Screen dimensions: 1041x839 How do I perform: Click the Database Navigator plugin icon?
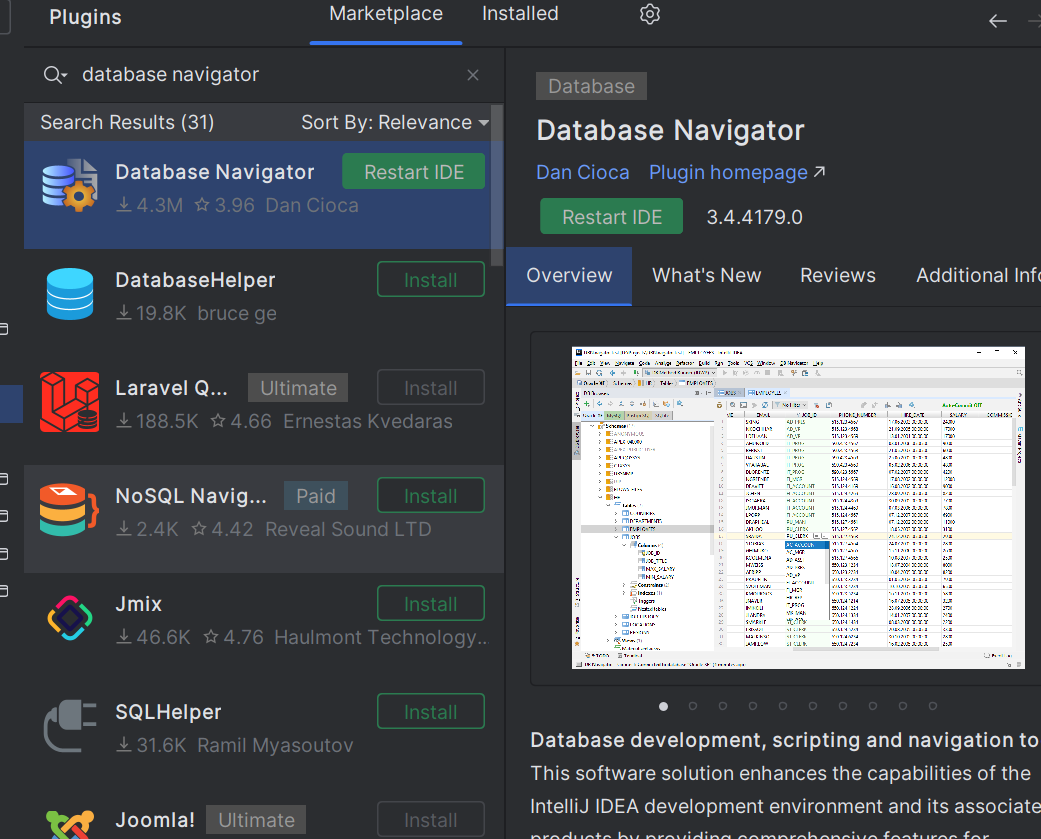click(x=70, y=186)
